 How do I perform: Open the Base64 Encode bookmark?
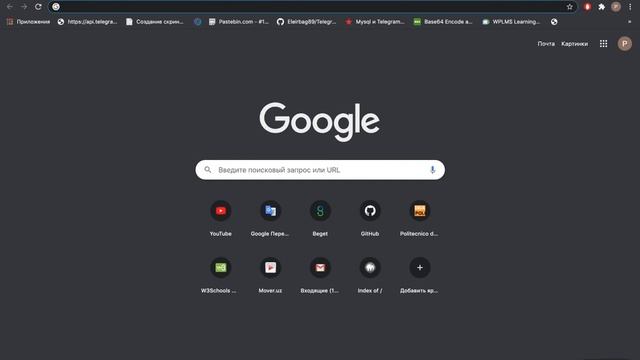click(x=443, y=22)
